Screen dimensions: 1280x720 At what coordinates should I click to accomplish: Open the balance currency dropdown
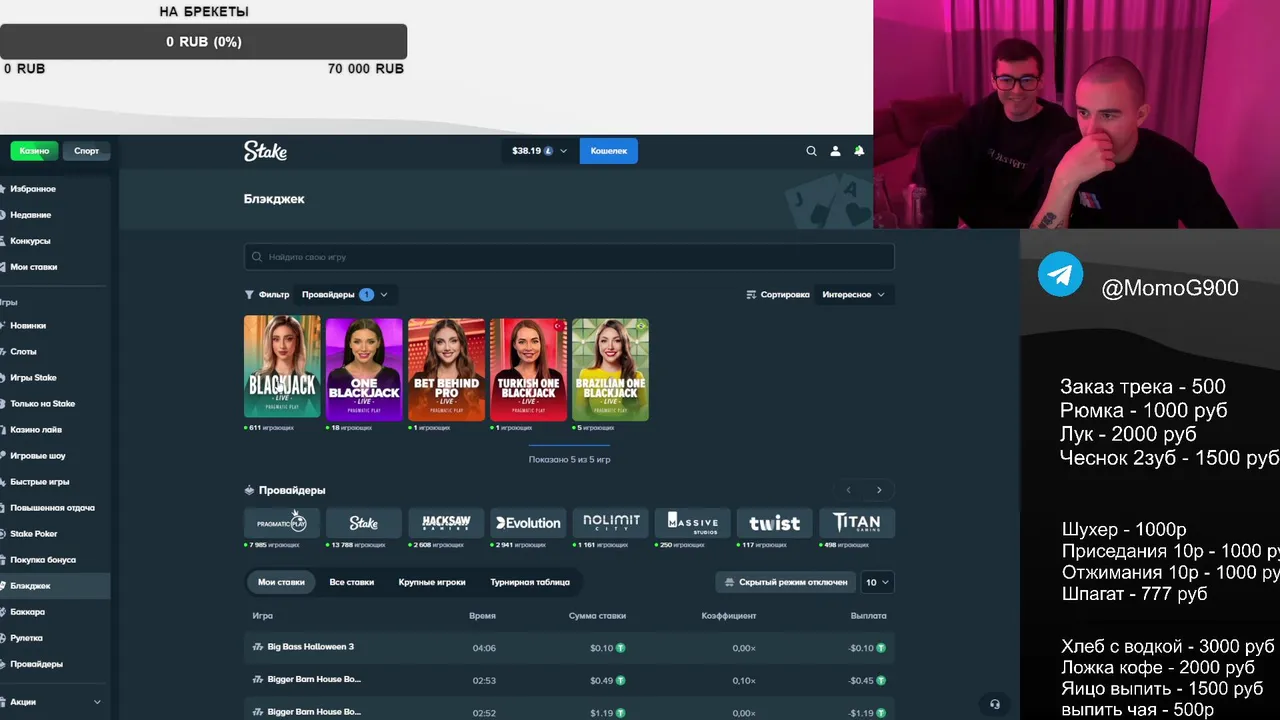(564, 151)
